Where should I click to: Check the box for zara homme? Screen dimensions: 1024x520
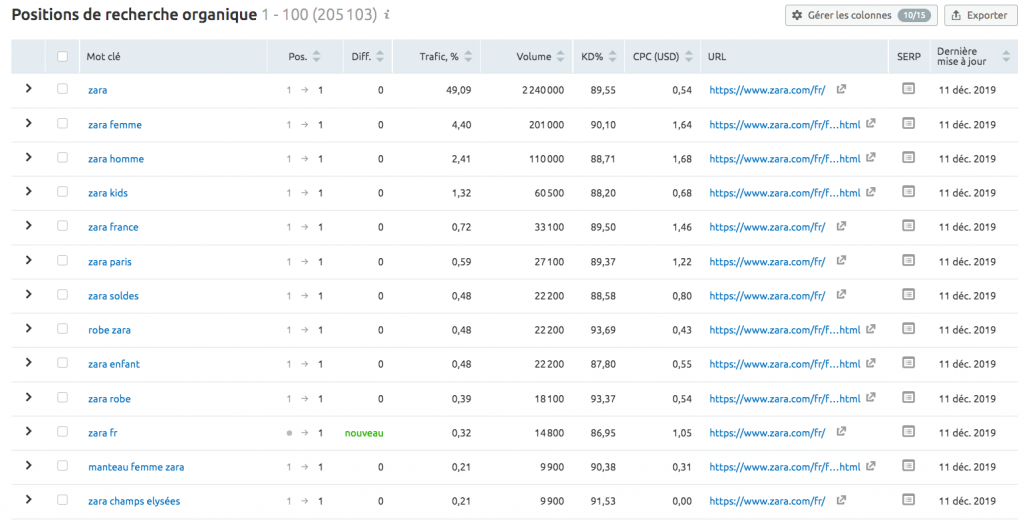coord(63,157)
